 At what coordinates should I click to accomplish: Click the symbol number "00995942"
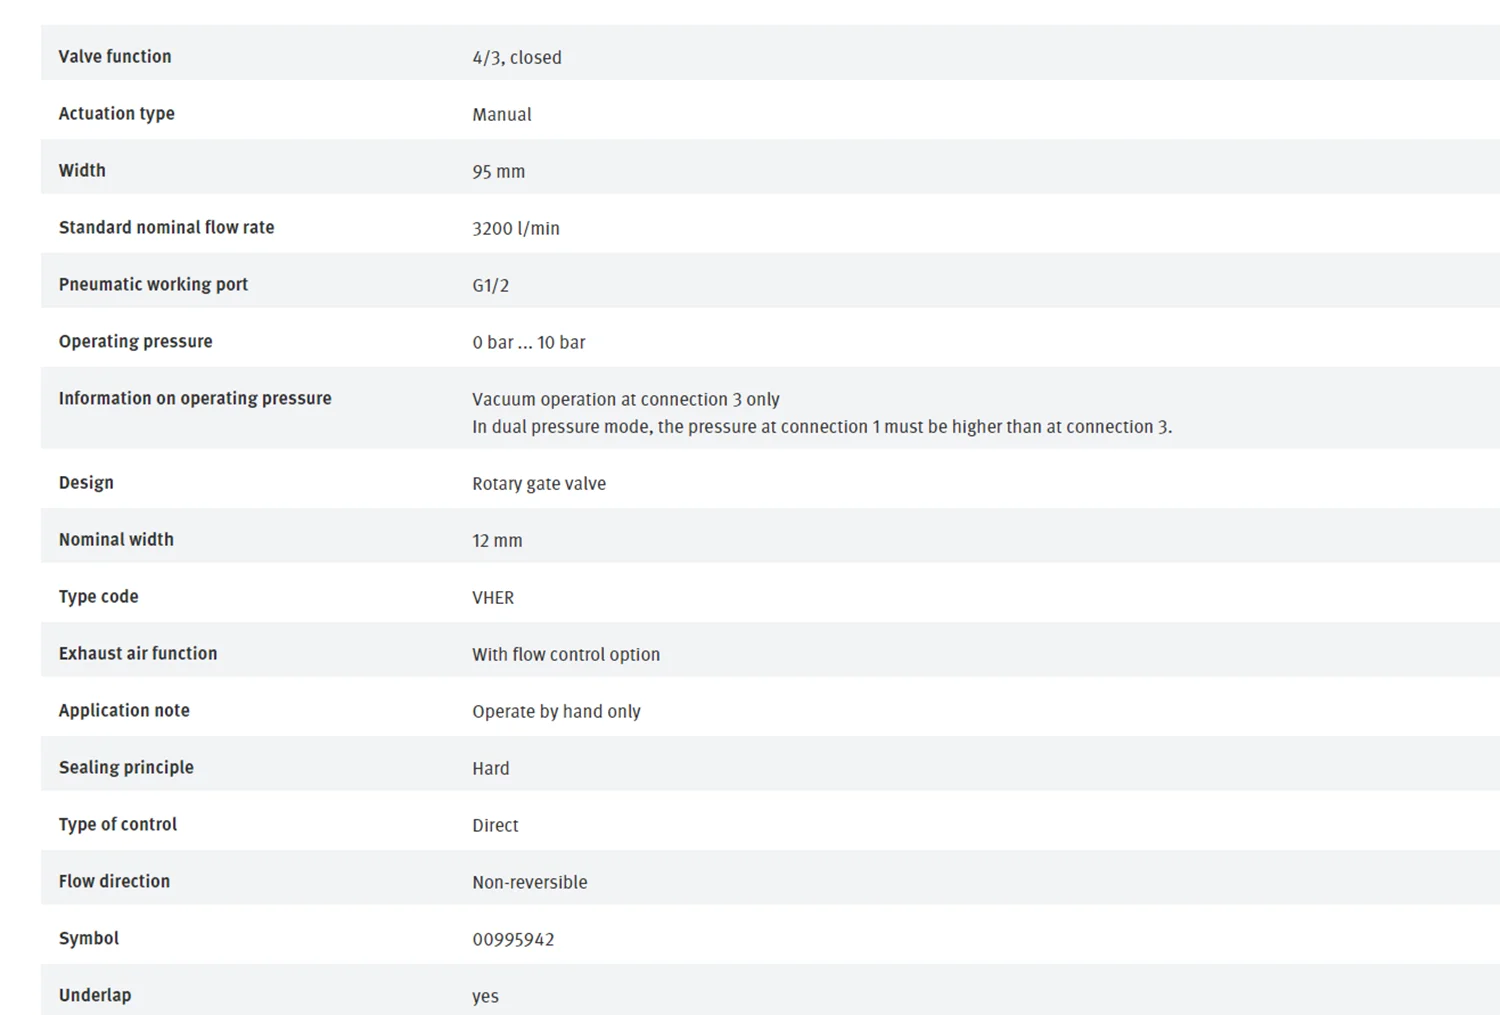pos(513,940)
